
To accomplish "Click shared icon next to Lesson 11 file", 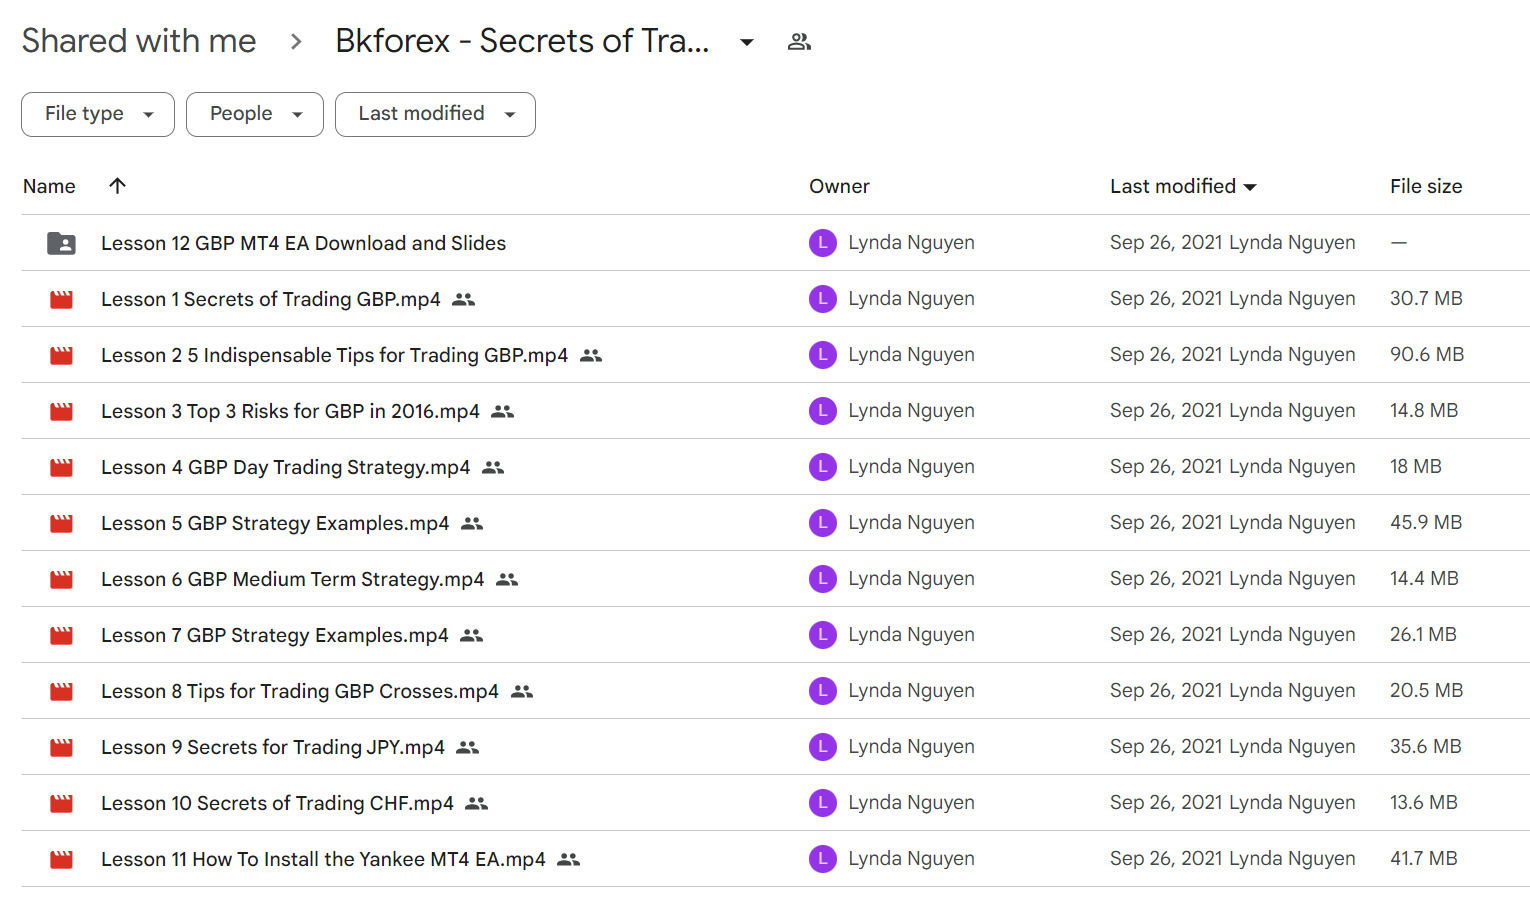I will 569,859.
